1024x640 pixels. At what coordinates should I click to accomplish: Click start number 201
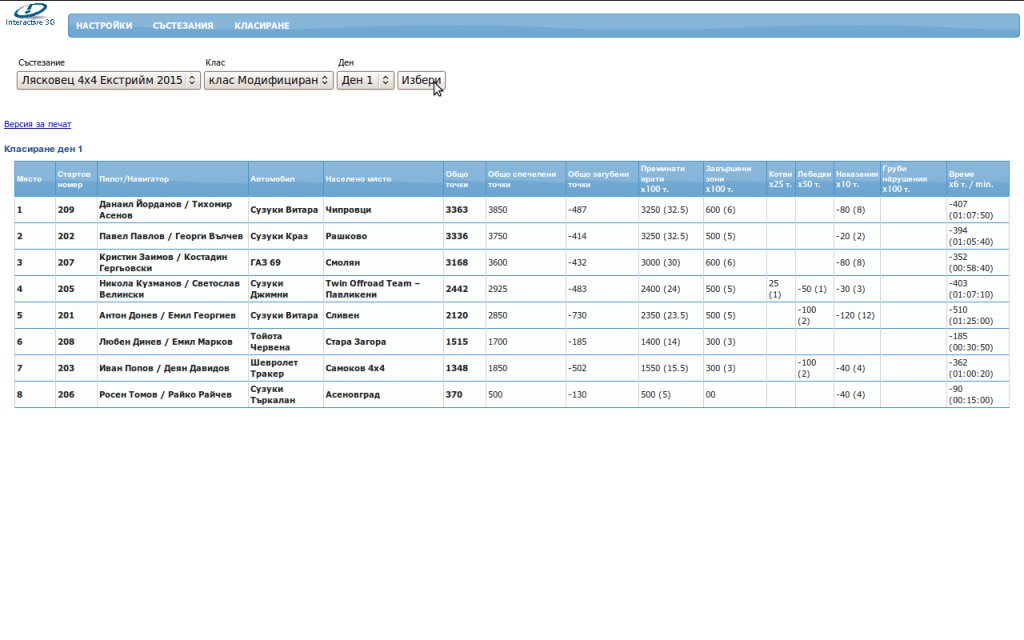66,315
